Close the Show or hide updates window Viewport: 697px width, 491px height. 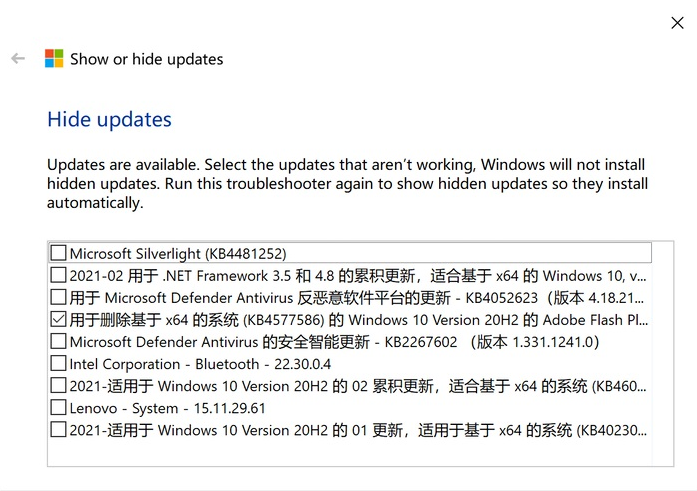(x=677, y=22)
